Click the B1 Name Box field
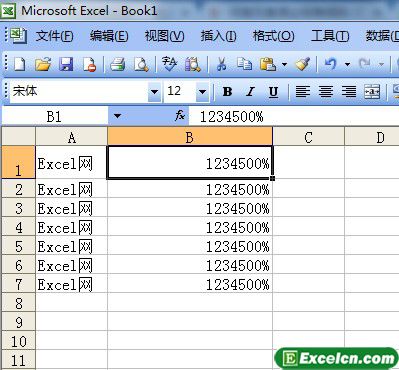 point(55,116)
